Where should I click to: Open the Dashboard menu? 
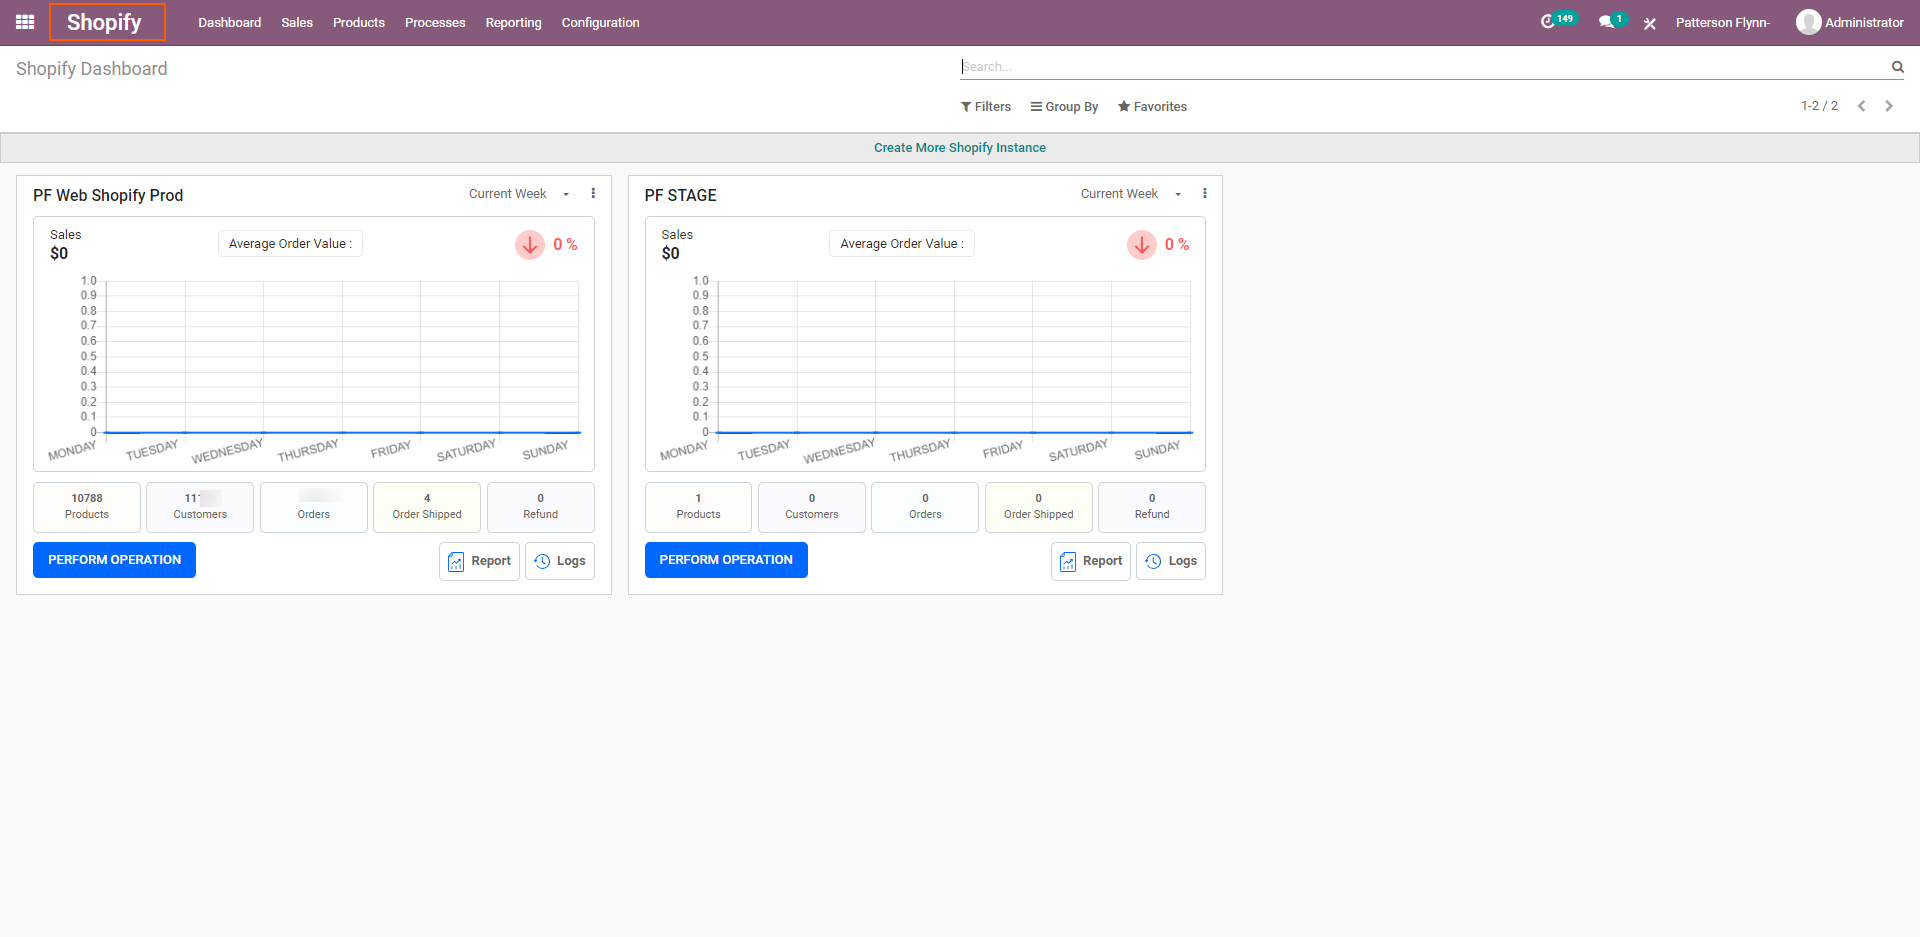tap(229, 22)
